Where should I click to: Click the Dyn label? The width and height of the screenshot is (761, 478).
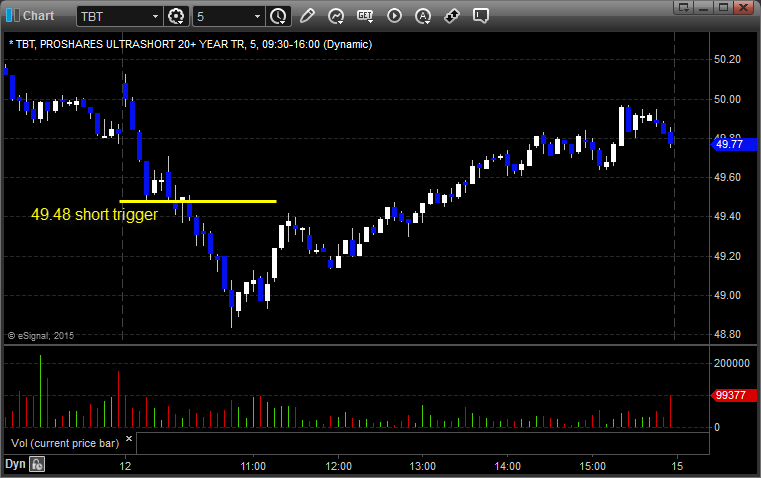15,464
